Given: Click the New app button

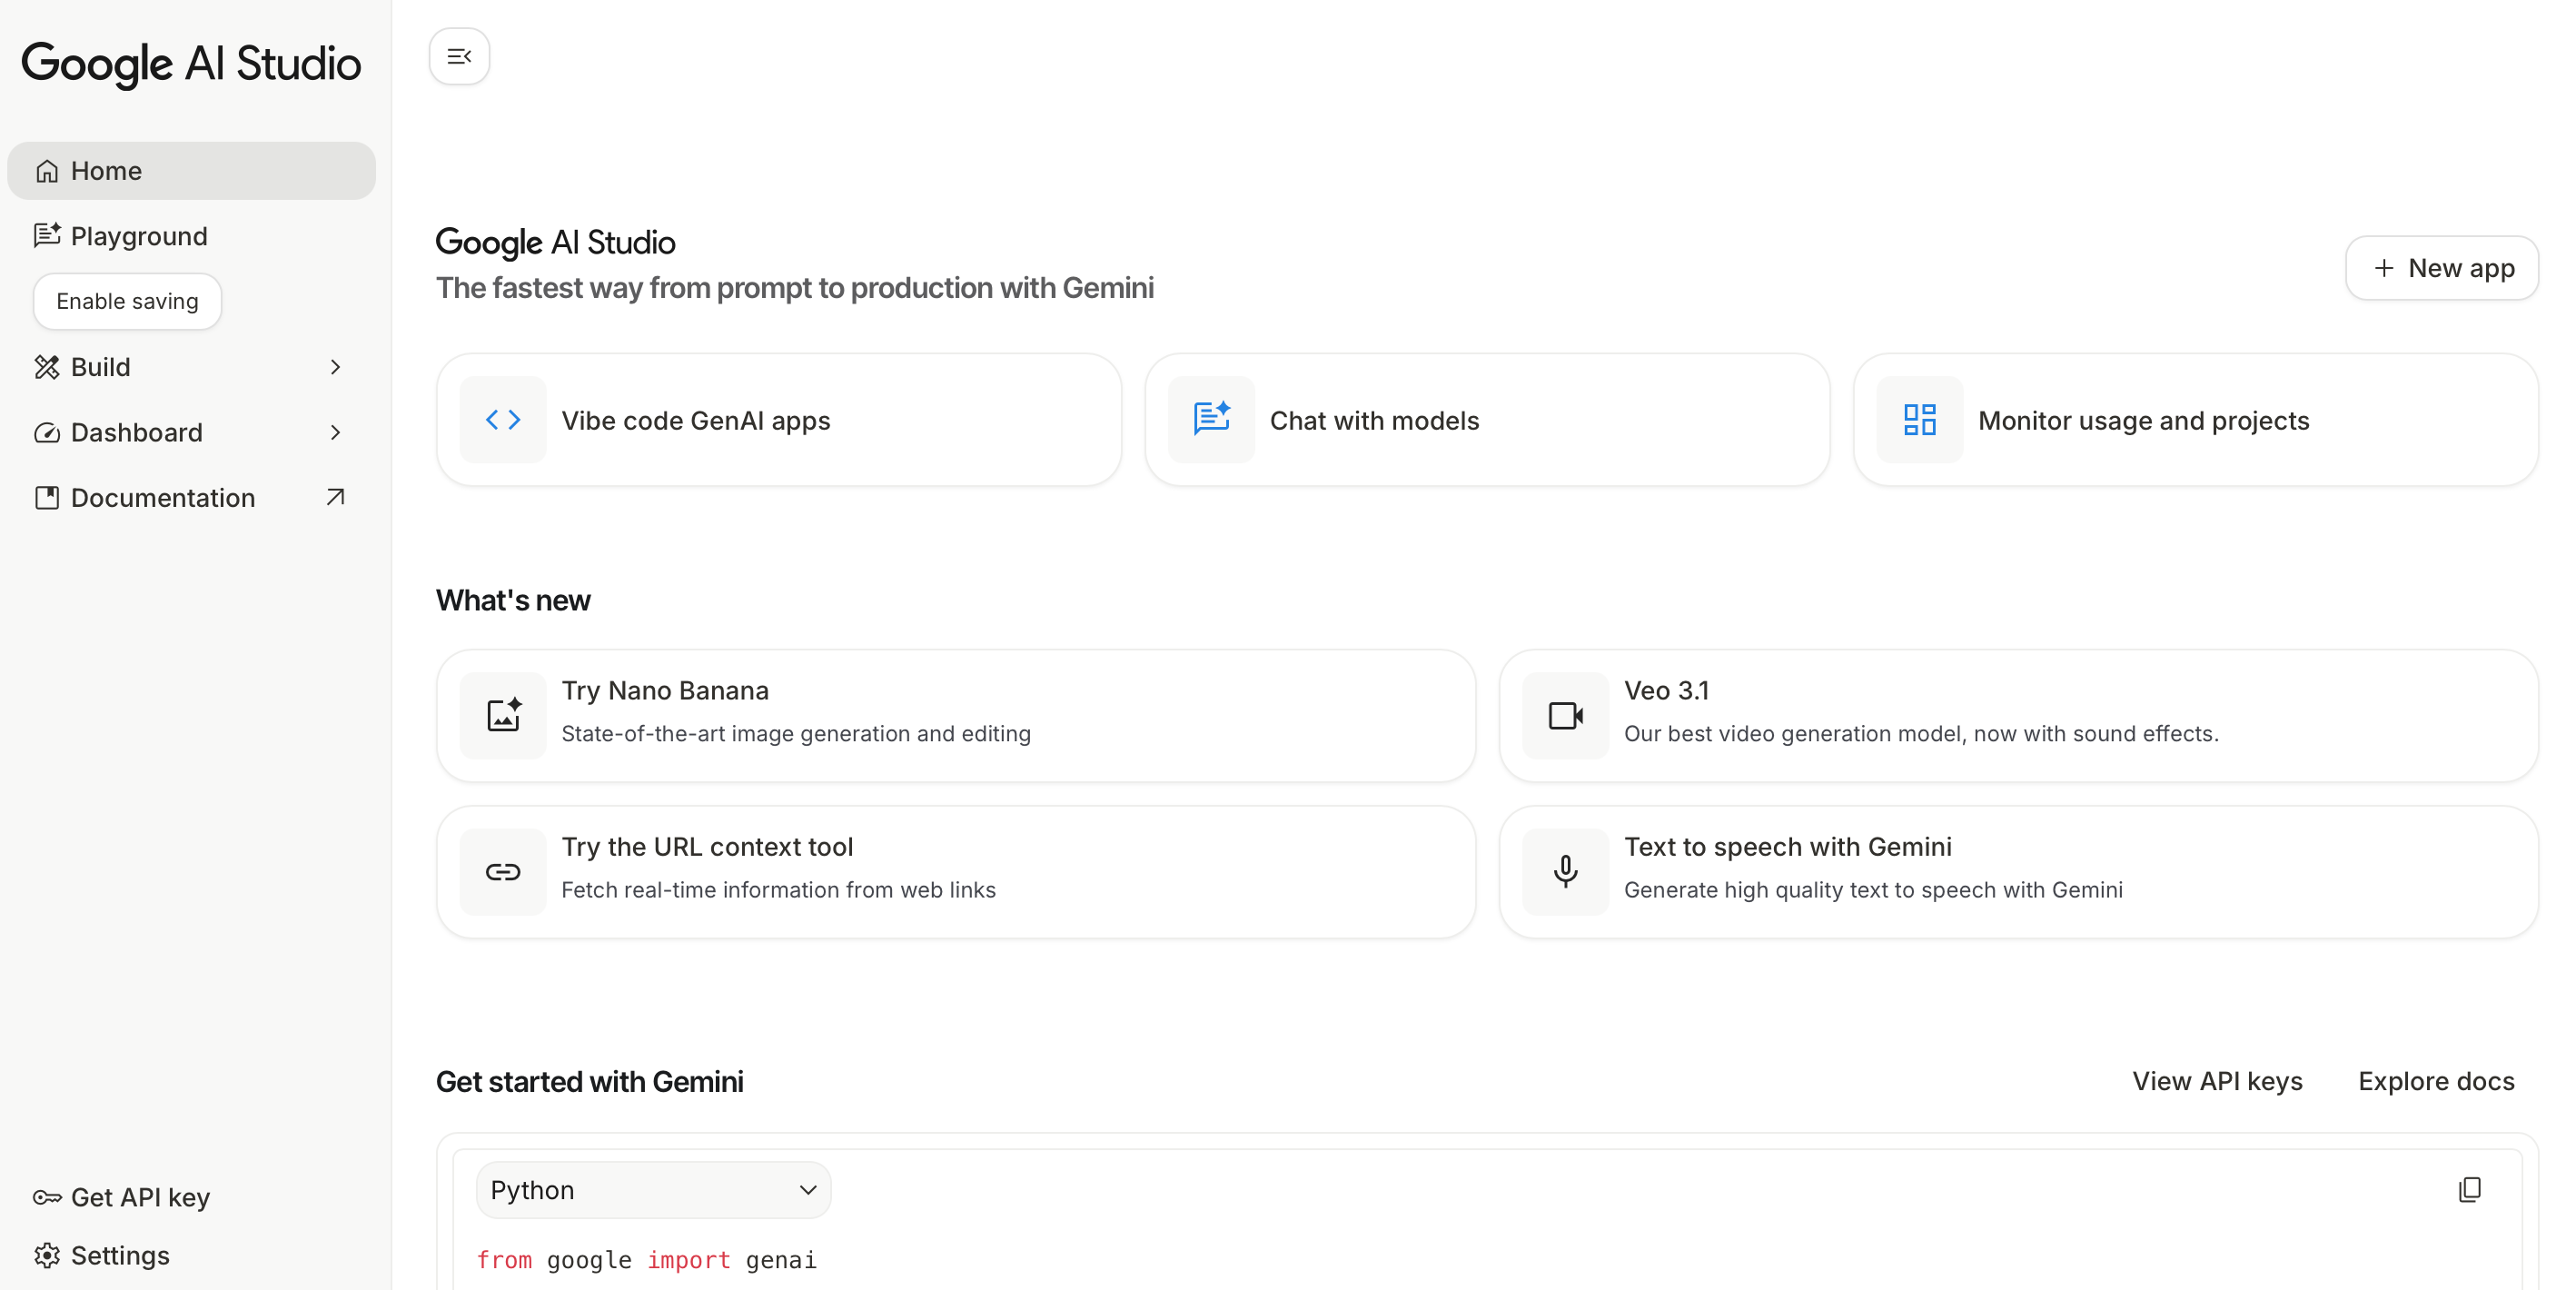Looking at the screenshot, I should [x=2441, y=268].
